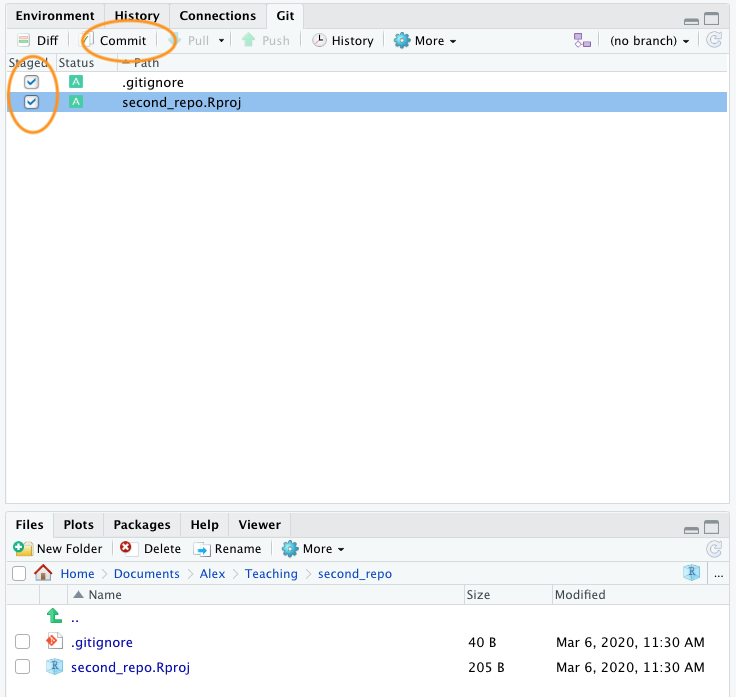
Task: Unstage the .gitignore file checkbox
Action: point(32,82)
